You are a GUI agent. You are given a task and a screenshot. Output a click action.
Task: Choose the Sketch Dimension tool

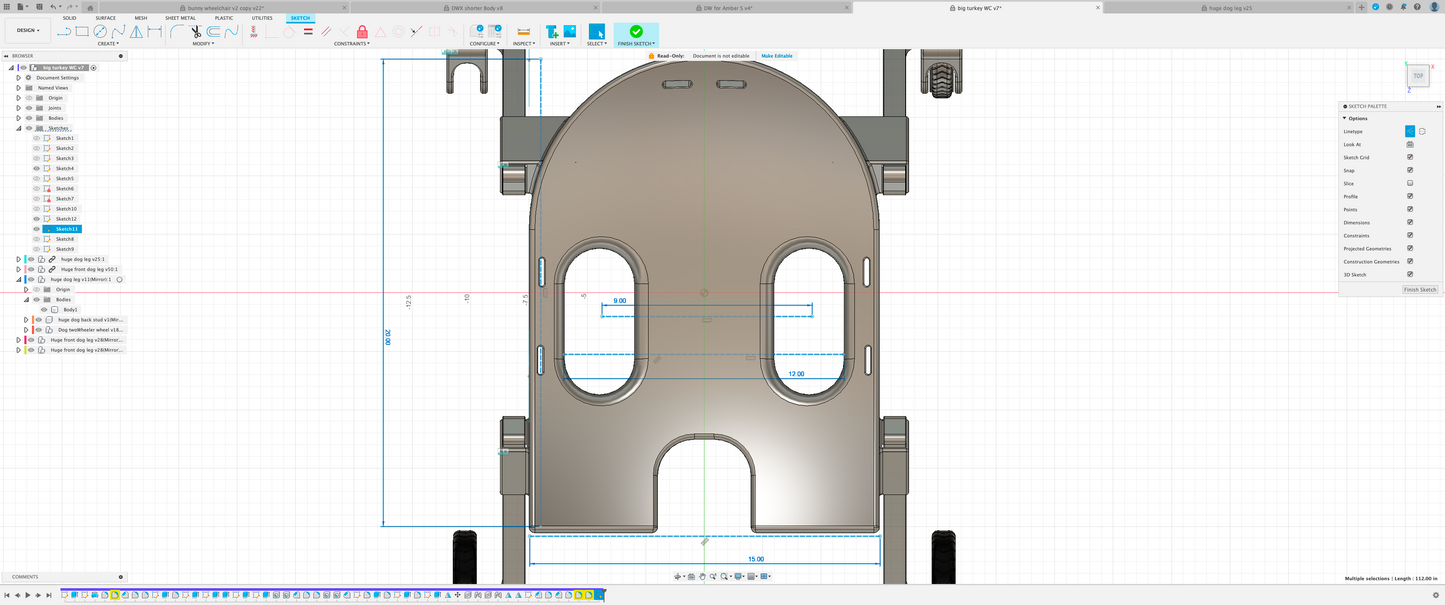pyautogui.click(x=155, y=32)
